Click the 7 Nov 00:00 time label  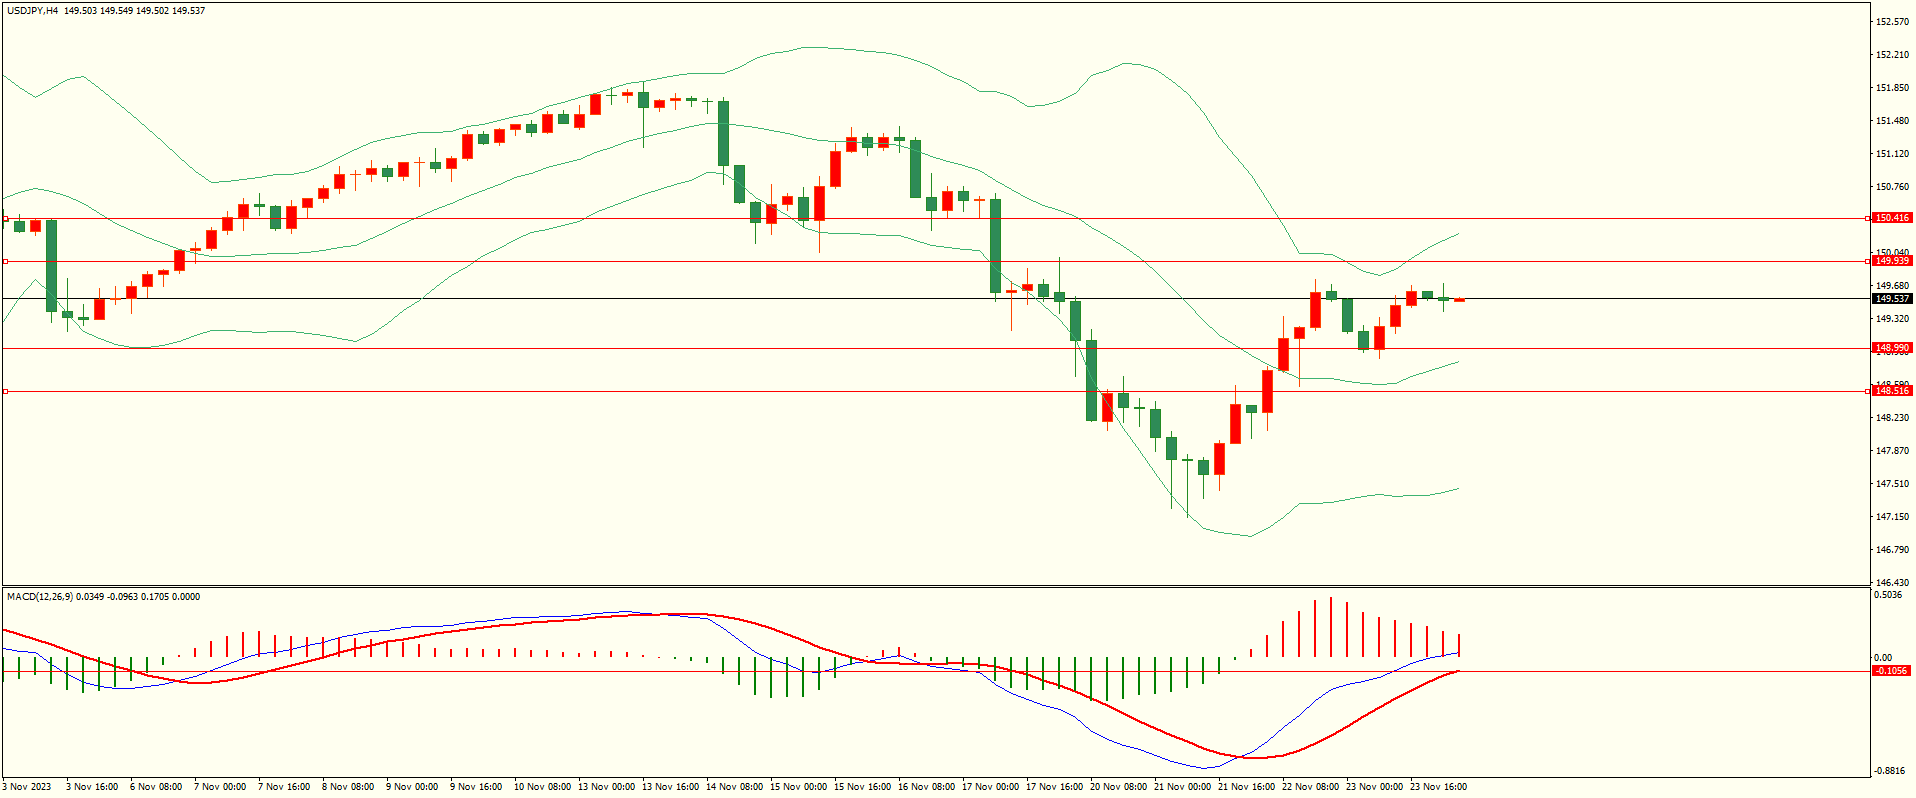point(220,787)
